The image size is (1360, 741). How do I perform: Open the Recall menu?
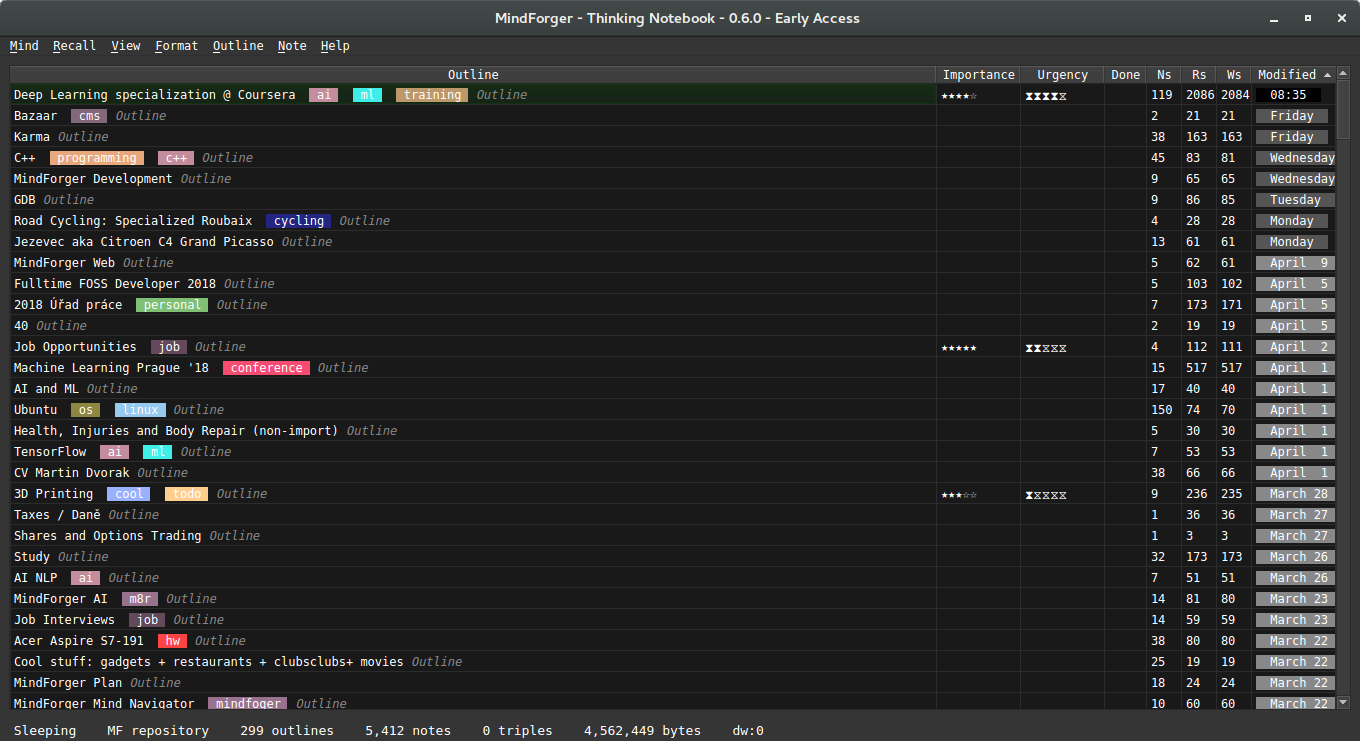pos(74,46)
